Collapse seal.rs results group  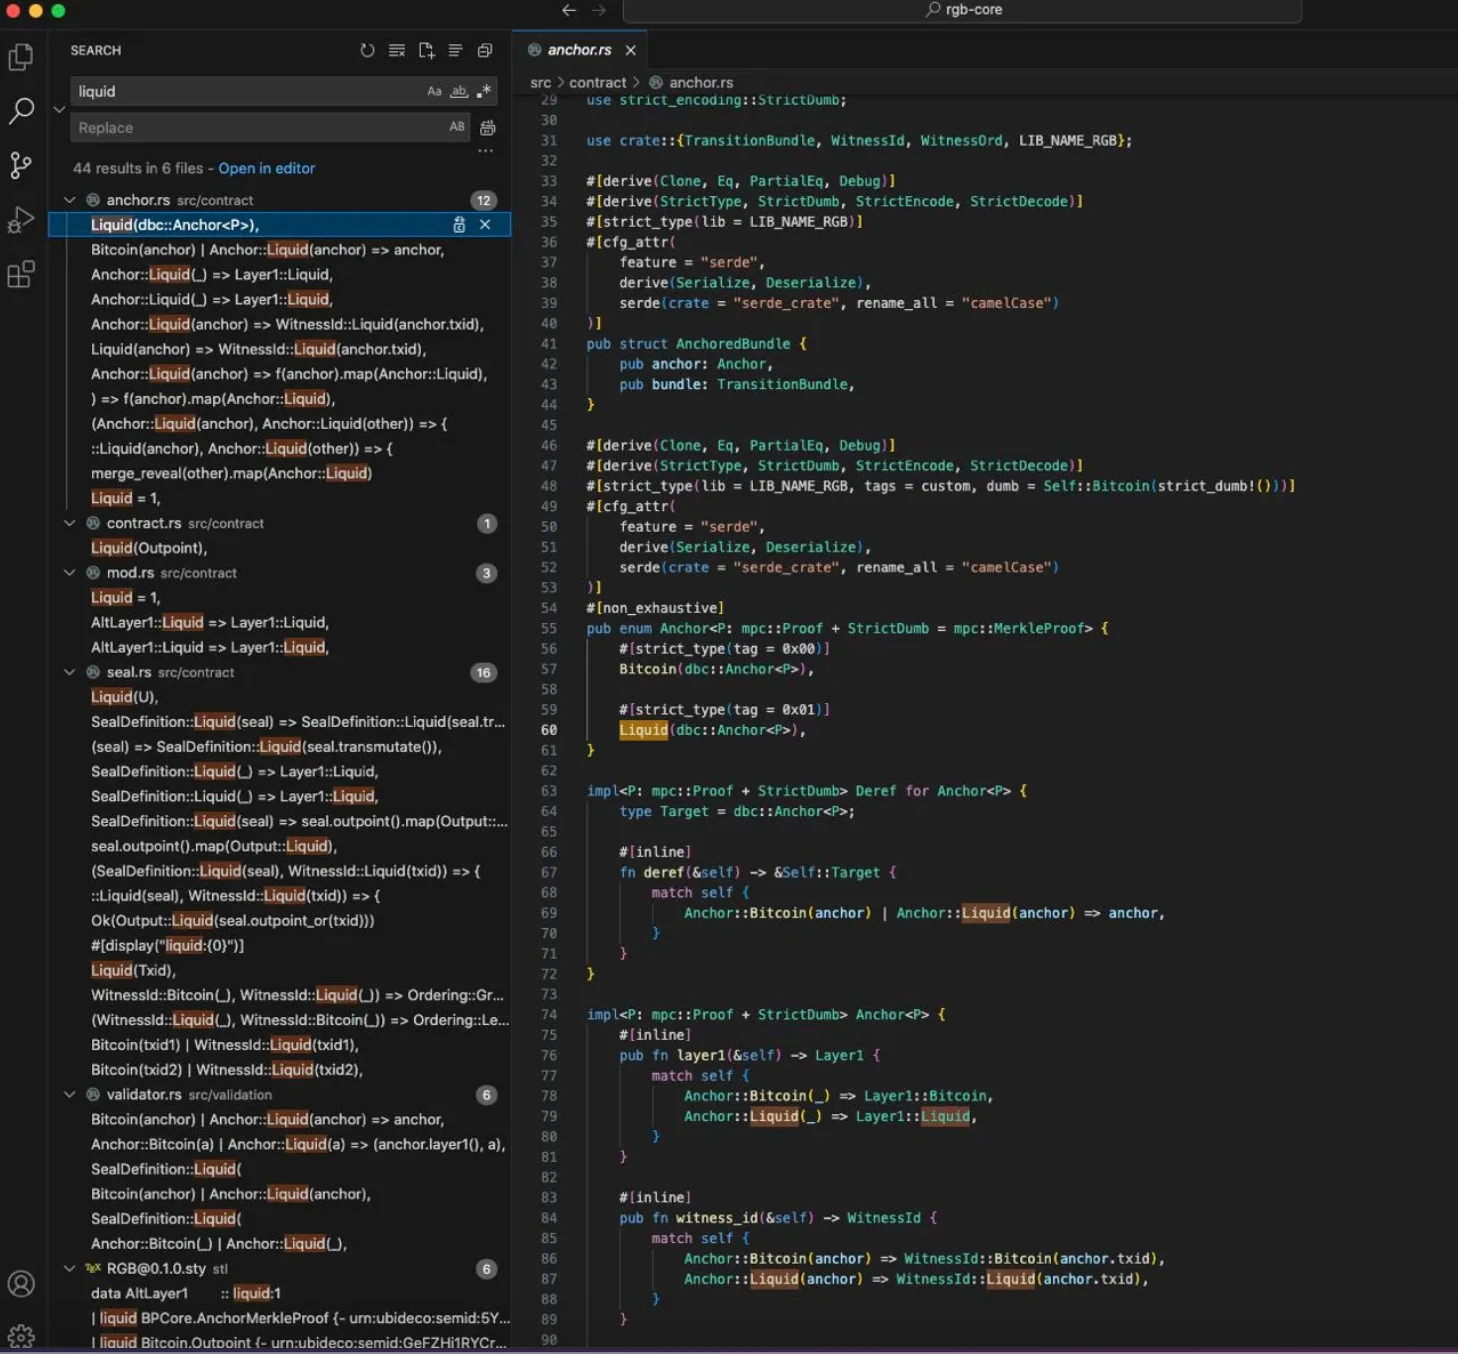[x=70, y=672]
